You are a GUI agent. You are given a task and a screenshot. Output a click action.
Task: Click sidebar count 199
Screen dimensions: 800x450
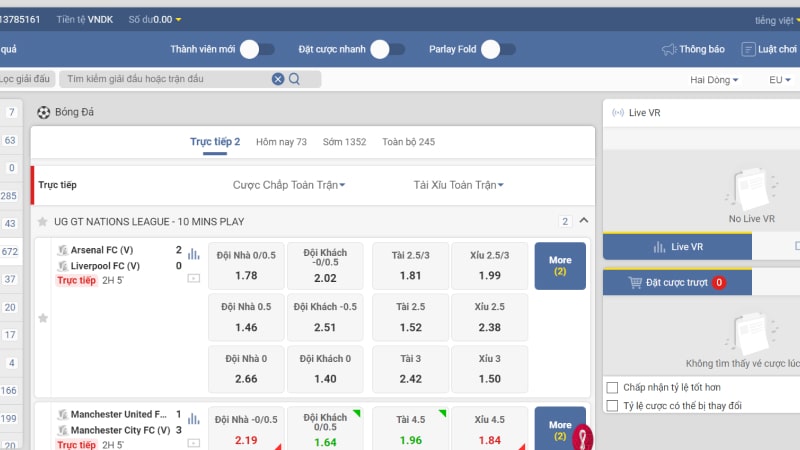[x=9, y=418]
